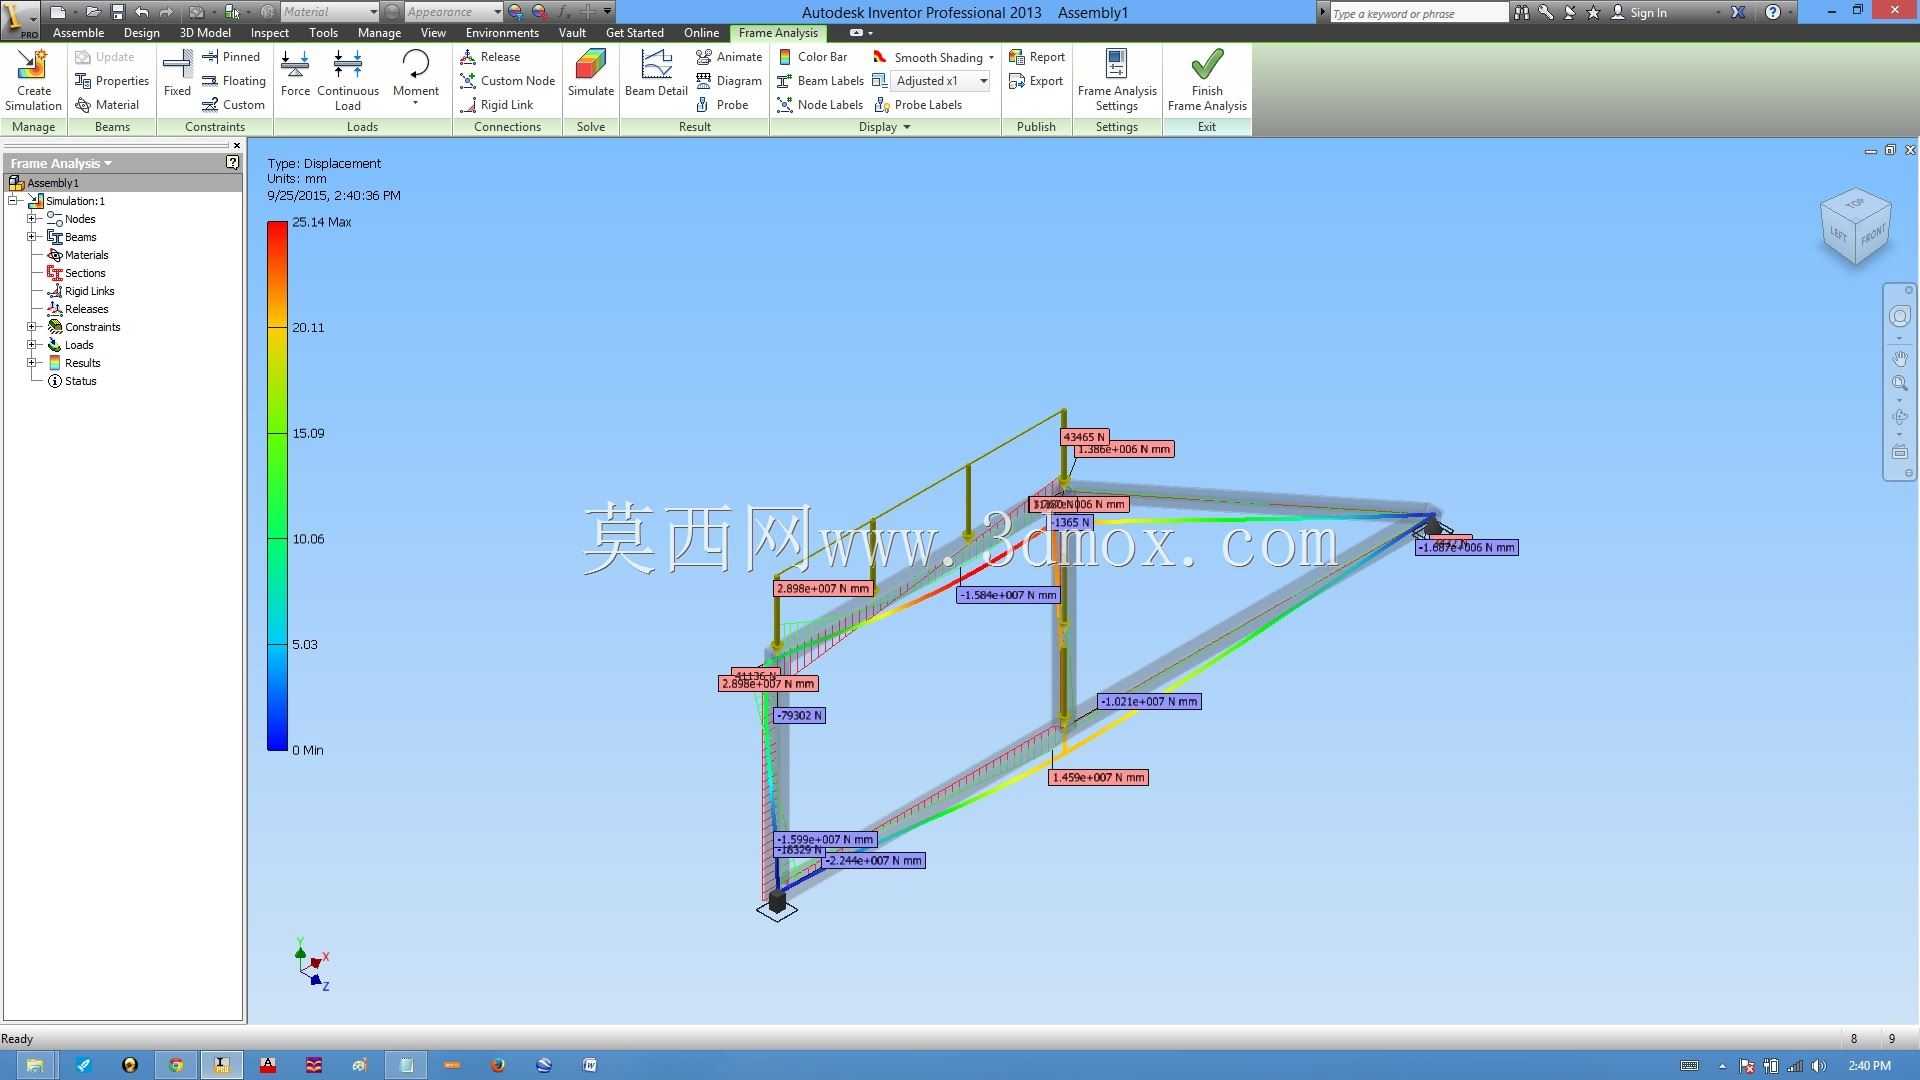Add a Release connection
Viewport: 1920px width, 1080px height.
[490, 57]
